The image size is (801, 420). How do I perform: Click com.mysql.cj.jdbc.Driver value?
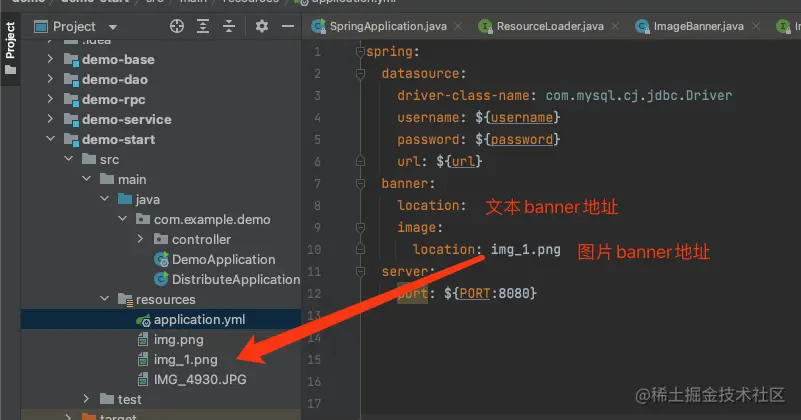pos(639,96)
